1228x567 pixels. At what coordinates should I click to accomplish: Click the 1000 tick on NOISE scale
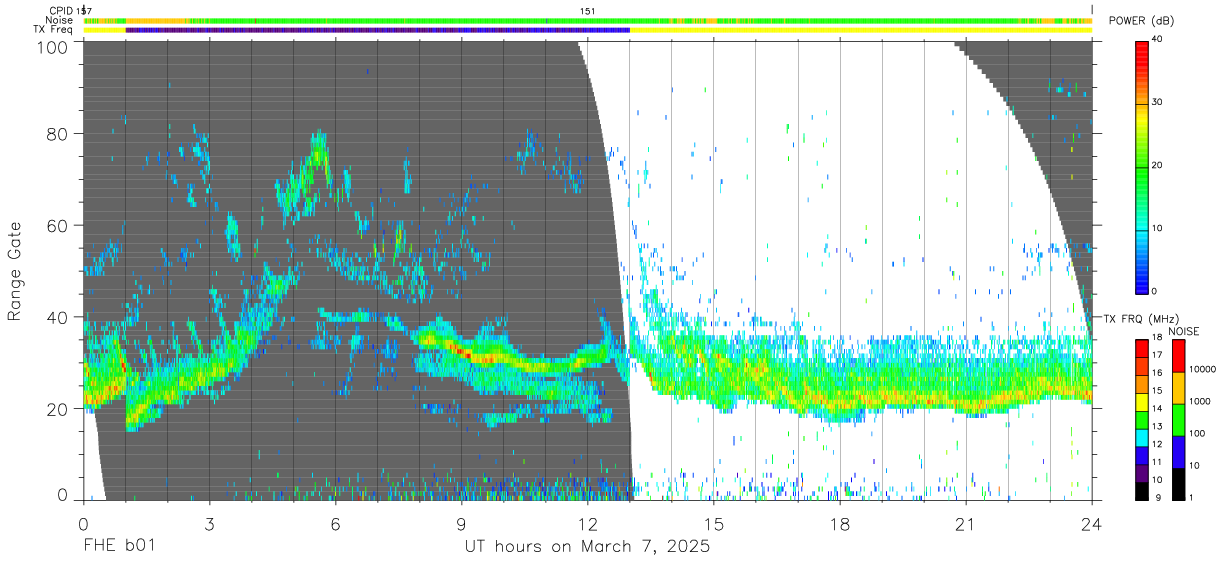tap(1199, 401)
